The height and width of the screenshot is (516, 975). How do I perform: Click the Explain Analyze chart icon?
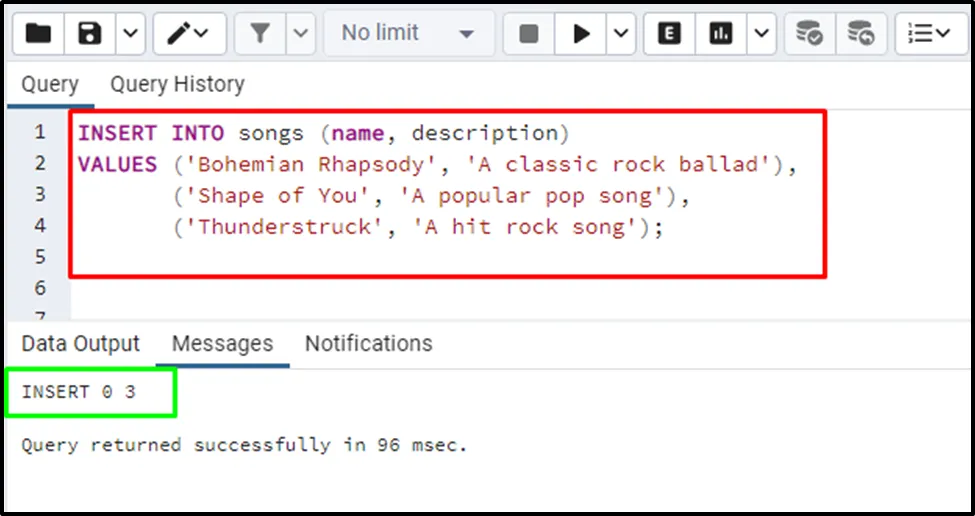point(720,34)
